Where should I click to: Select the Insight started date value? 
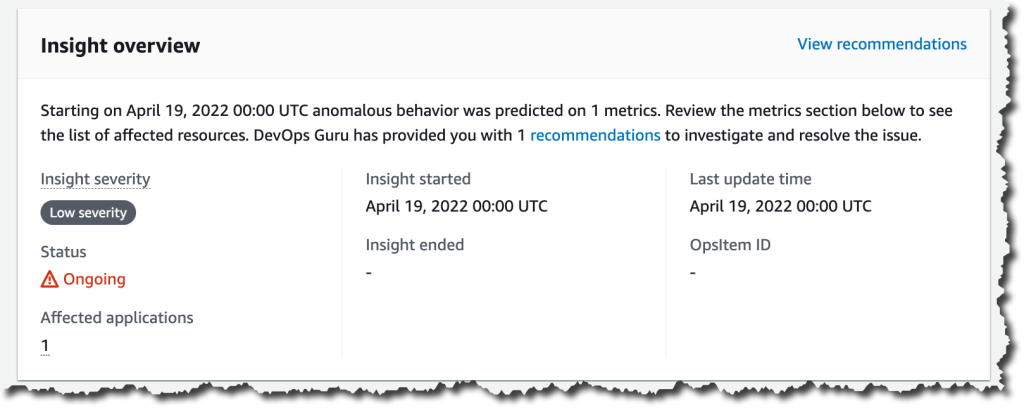(456, 206)
